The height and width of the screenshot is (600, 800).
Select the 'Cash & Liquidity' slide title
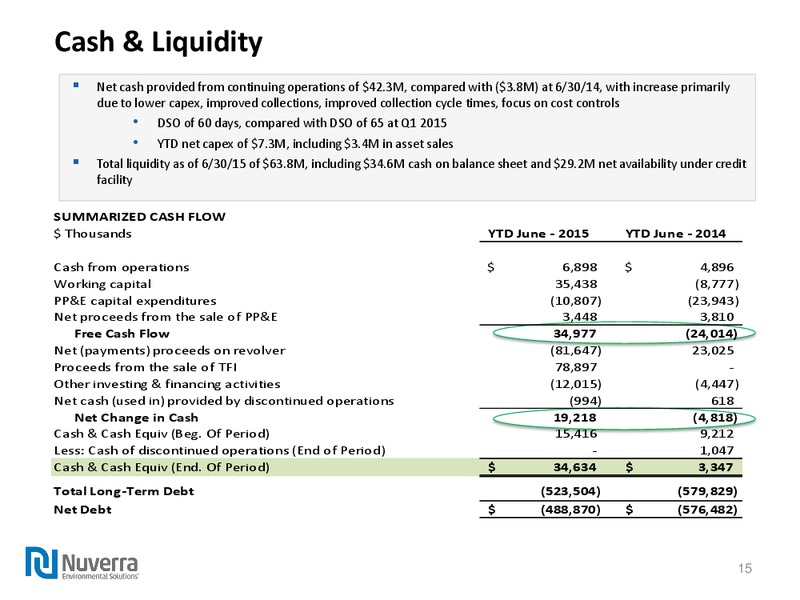pyautogui.click(x=158, y=42)
